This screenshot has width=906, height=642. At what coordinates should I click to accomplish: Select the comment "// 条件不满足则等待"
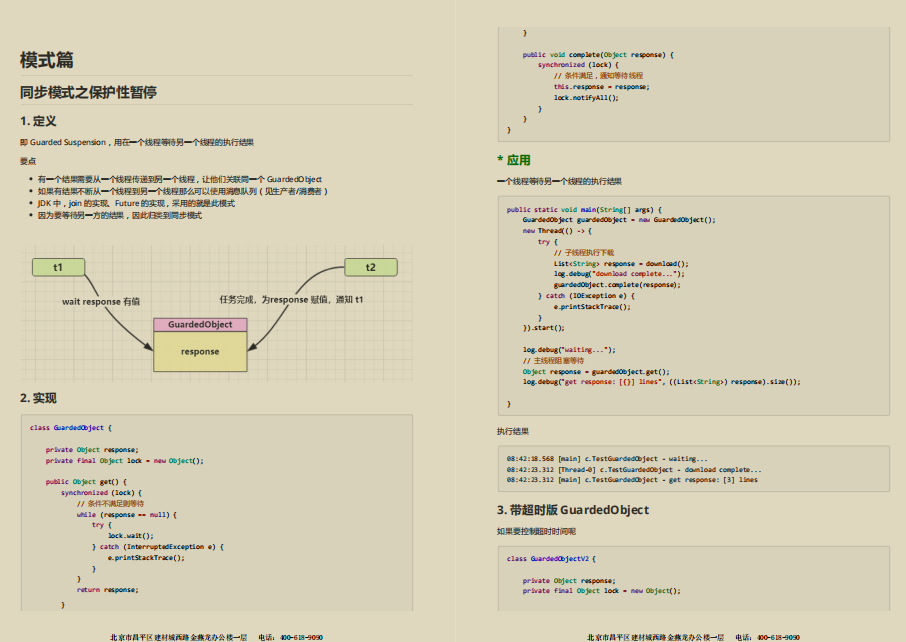click(x=110, y=504)
